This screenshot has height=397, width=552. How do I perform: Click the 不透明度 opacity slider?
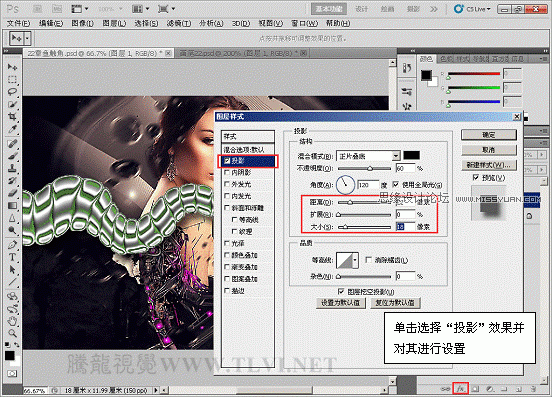[x=364, y=169]
